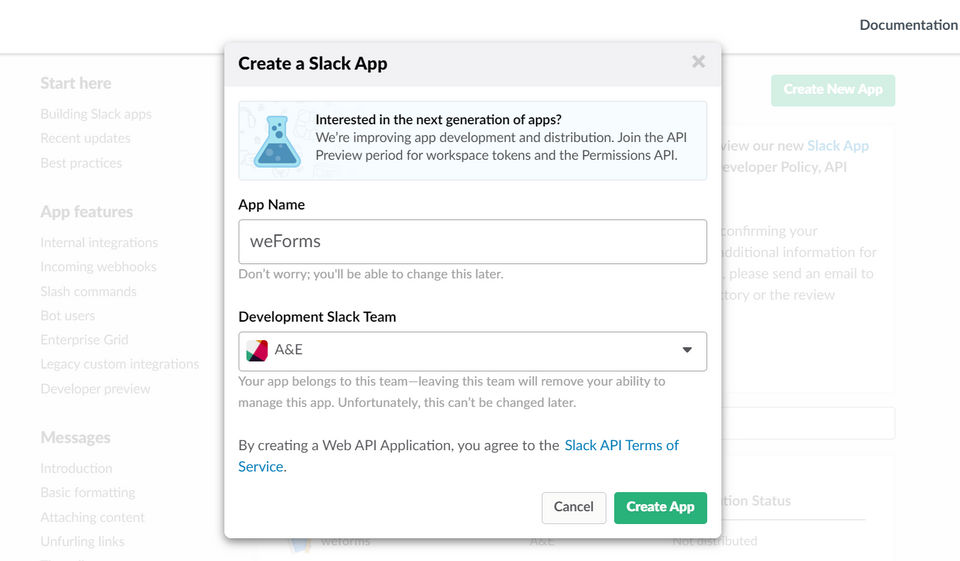Screen dimensions: 960x561
Task: Open Introduction under Messages
Action: (76, 469)
